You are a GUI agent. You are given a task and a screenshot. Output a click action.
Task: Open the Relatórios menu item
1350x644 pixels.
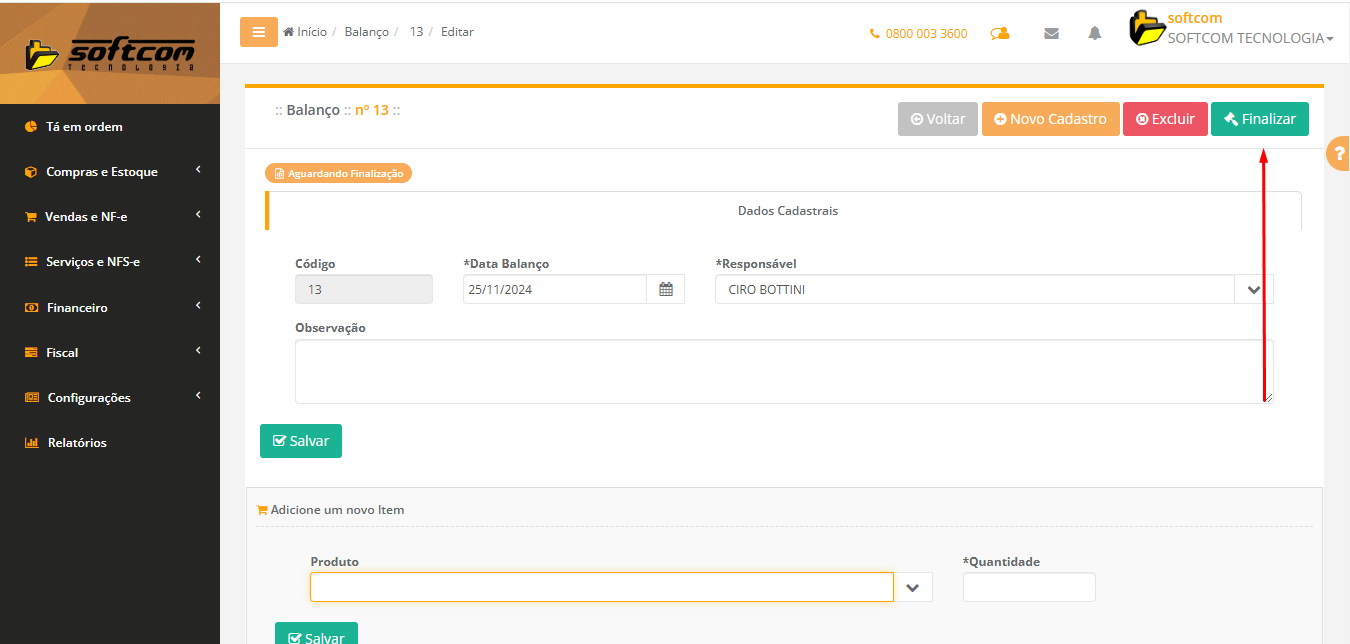[77, 443]
